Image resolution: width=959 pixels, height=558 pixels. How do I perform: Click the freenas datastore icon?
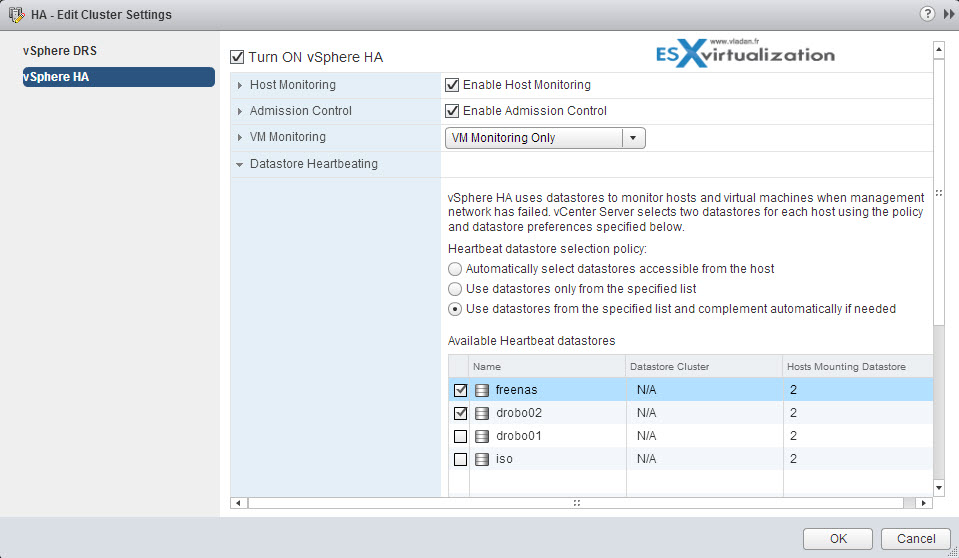pos(482,390)
